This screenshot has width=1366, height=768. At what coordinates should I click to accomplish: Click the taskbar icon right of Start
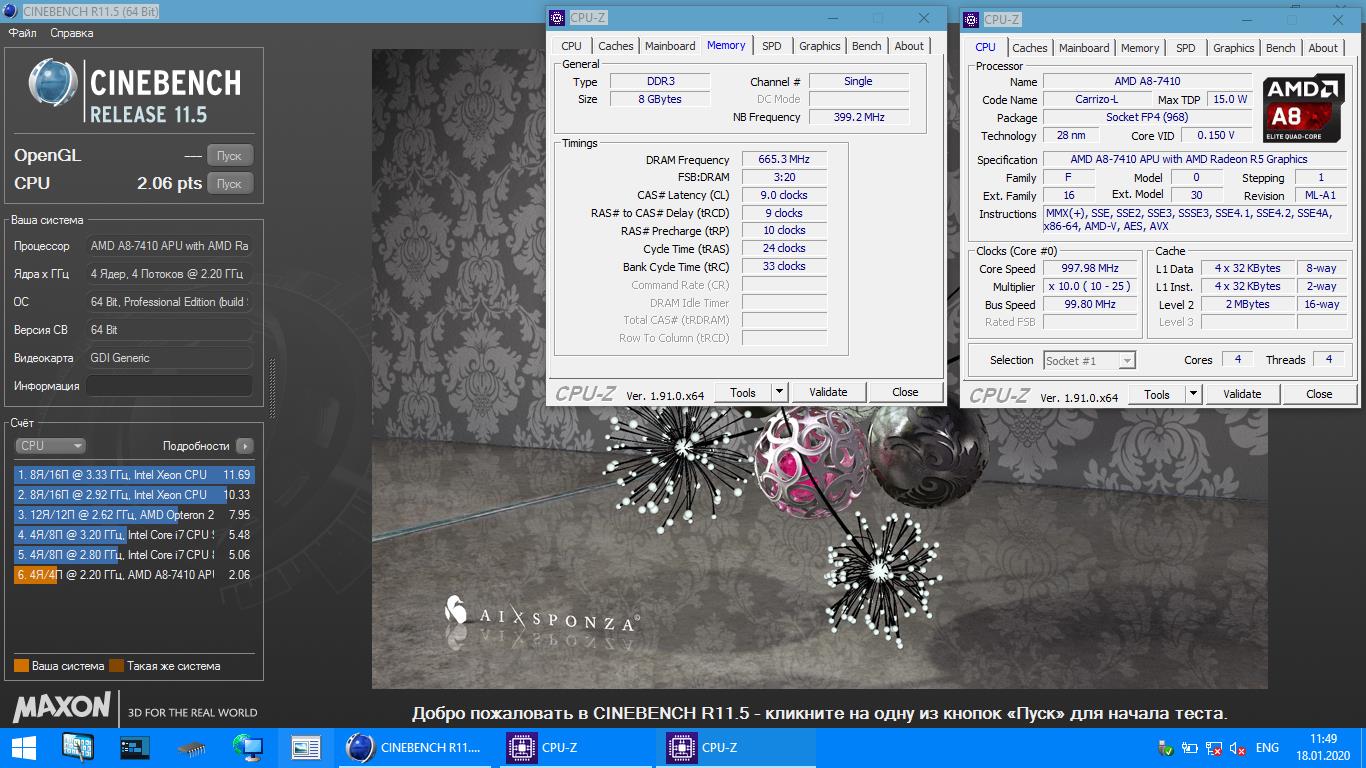[78, 748]
